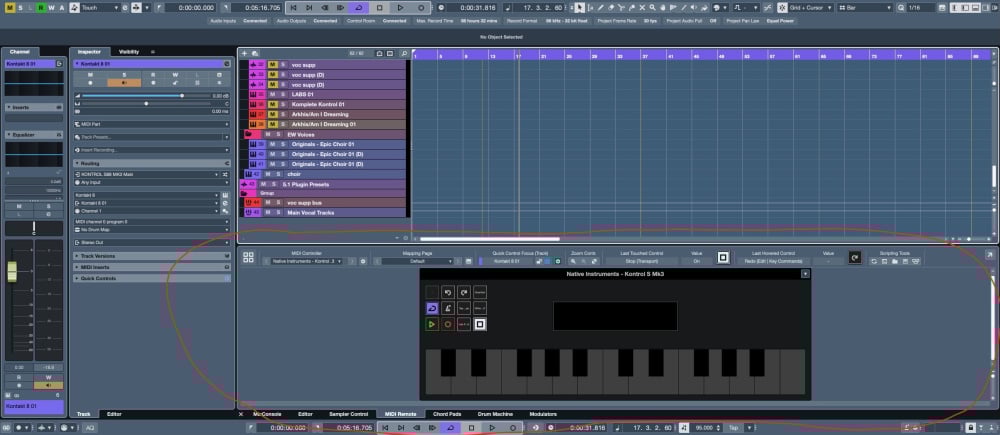1000x435 pixels.
Task: Switch to Sampler Control tab
Action: click(348, 414)
